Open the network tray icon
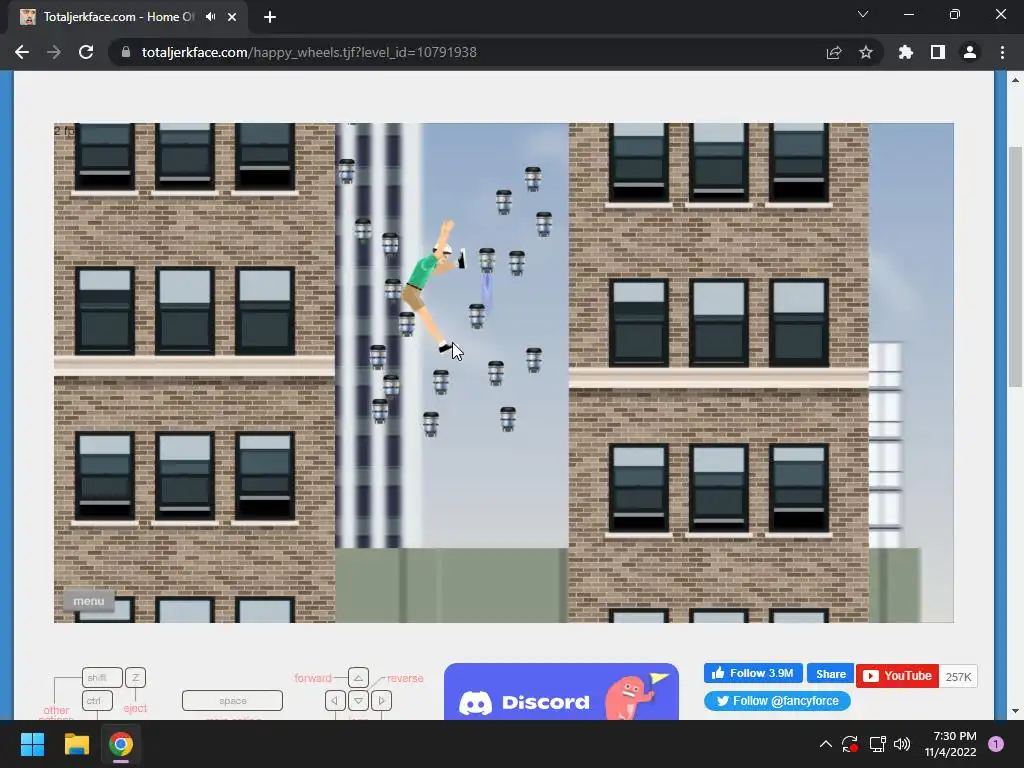 click(877, 744)
